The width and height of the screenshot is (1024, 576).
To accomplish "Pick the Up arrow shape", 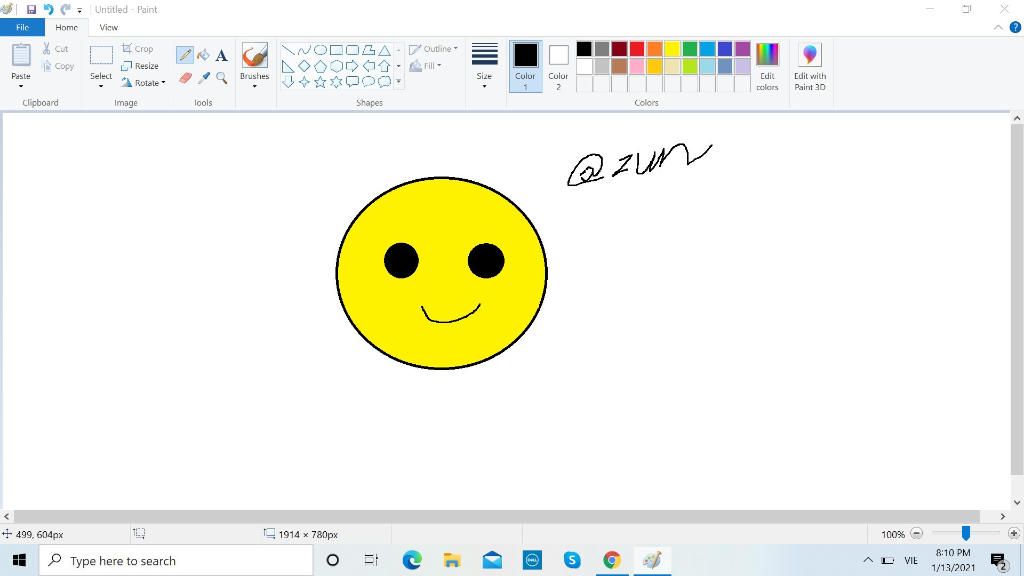I will (x=385, y=66).
